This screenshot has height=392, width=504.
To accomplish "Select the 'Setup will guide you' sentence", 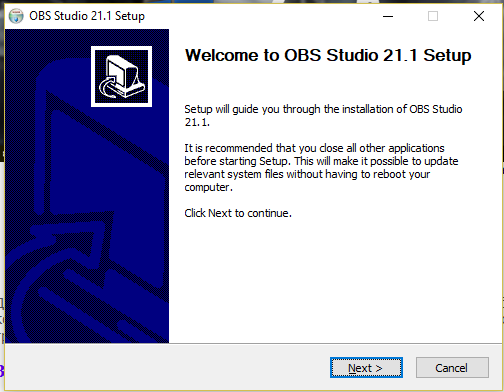I will click(323, 116).
